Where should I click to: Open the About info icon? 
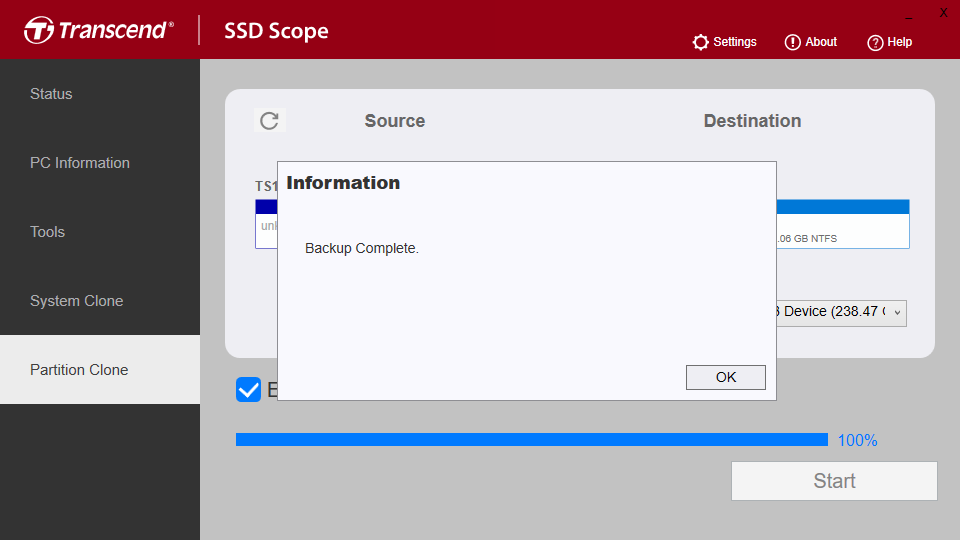[x=792, y=42]
